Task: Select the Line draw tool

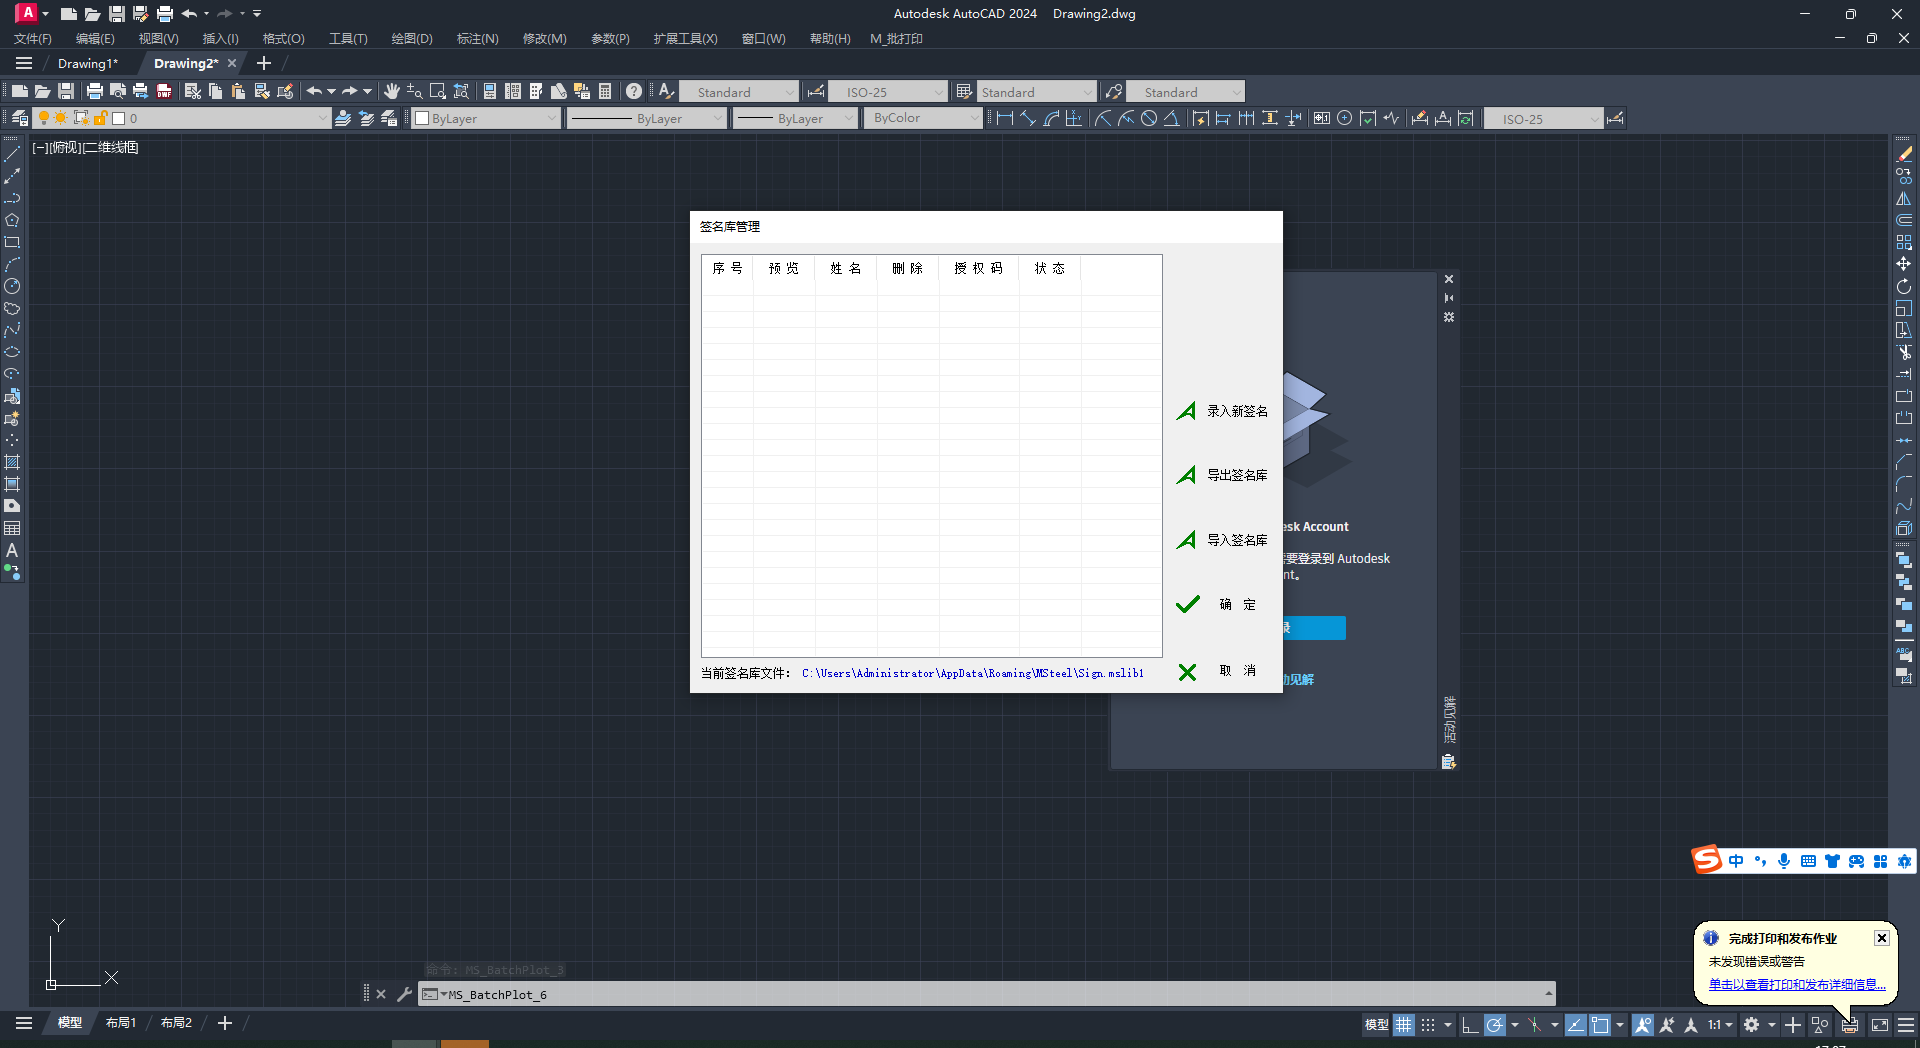Action: click(x=12, y=154)
